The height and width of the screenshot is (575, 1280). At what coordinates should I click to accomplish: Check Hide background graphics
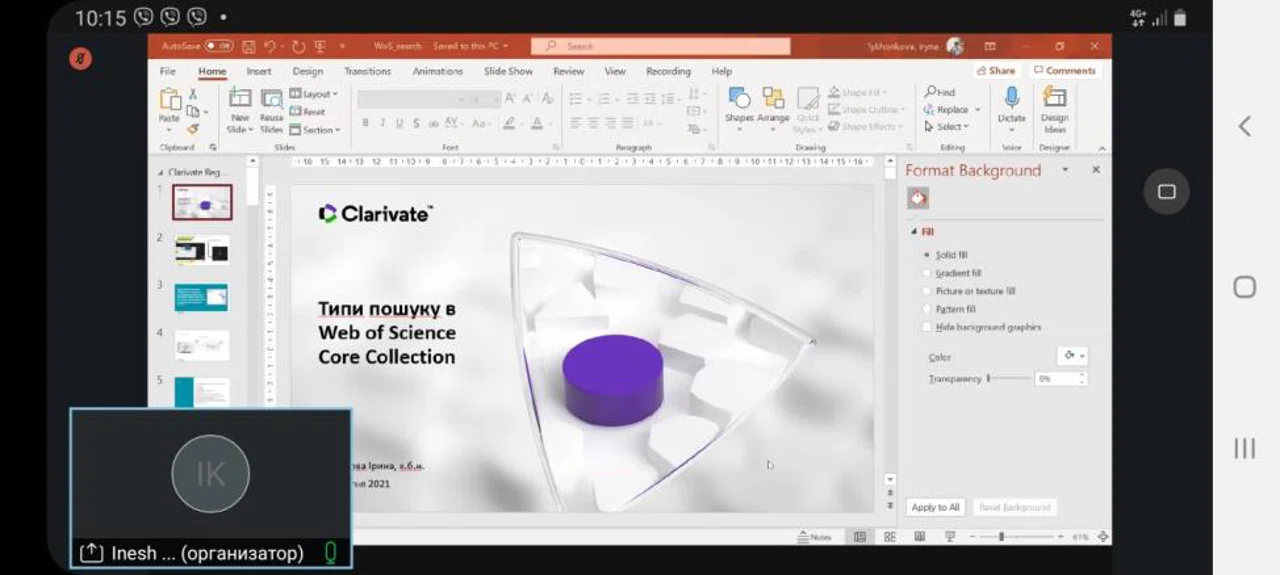tap(927, 327)
